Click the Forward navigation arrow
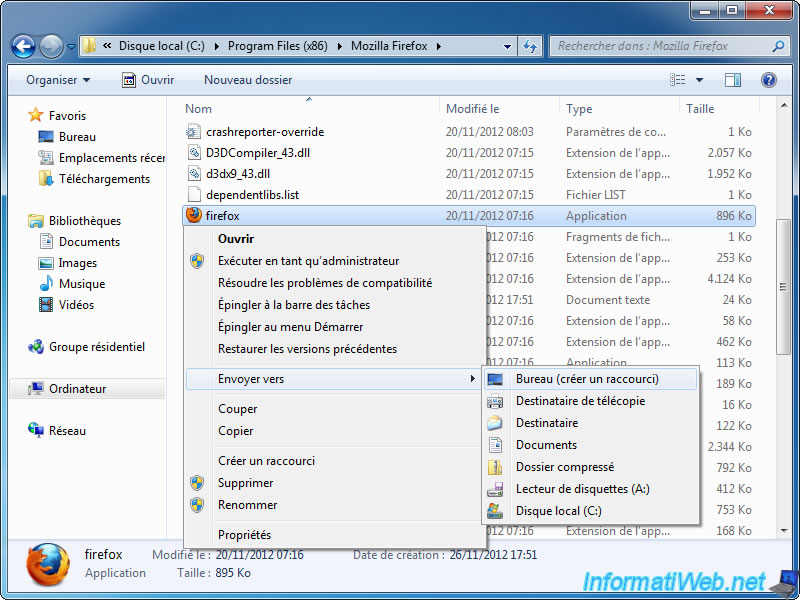The height and width of the screenshot is (600, 800). [51, 46]
